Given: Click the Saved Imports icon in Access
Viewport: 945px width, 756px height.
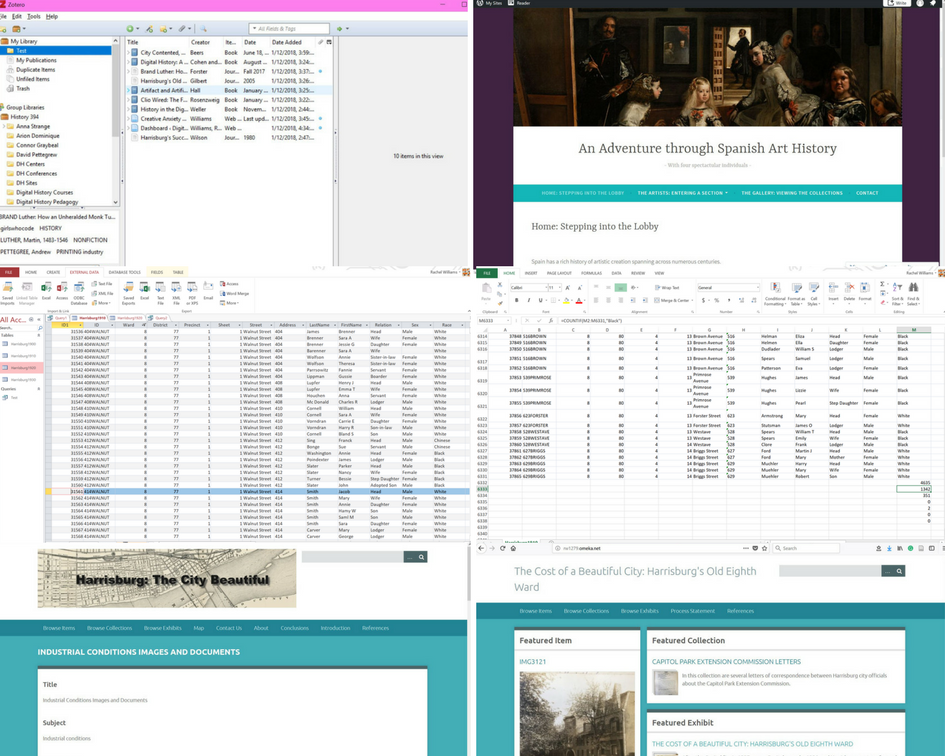Looking at the screenshot, I should pyautogui.click(x=8, y=286).
